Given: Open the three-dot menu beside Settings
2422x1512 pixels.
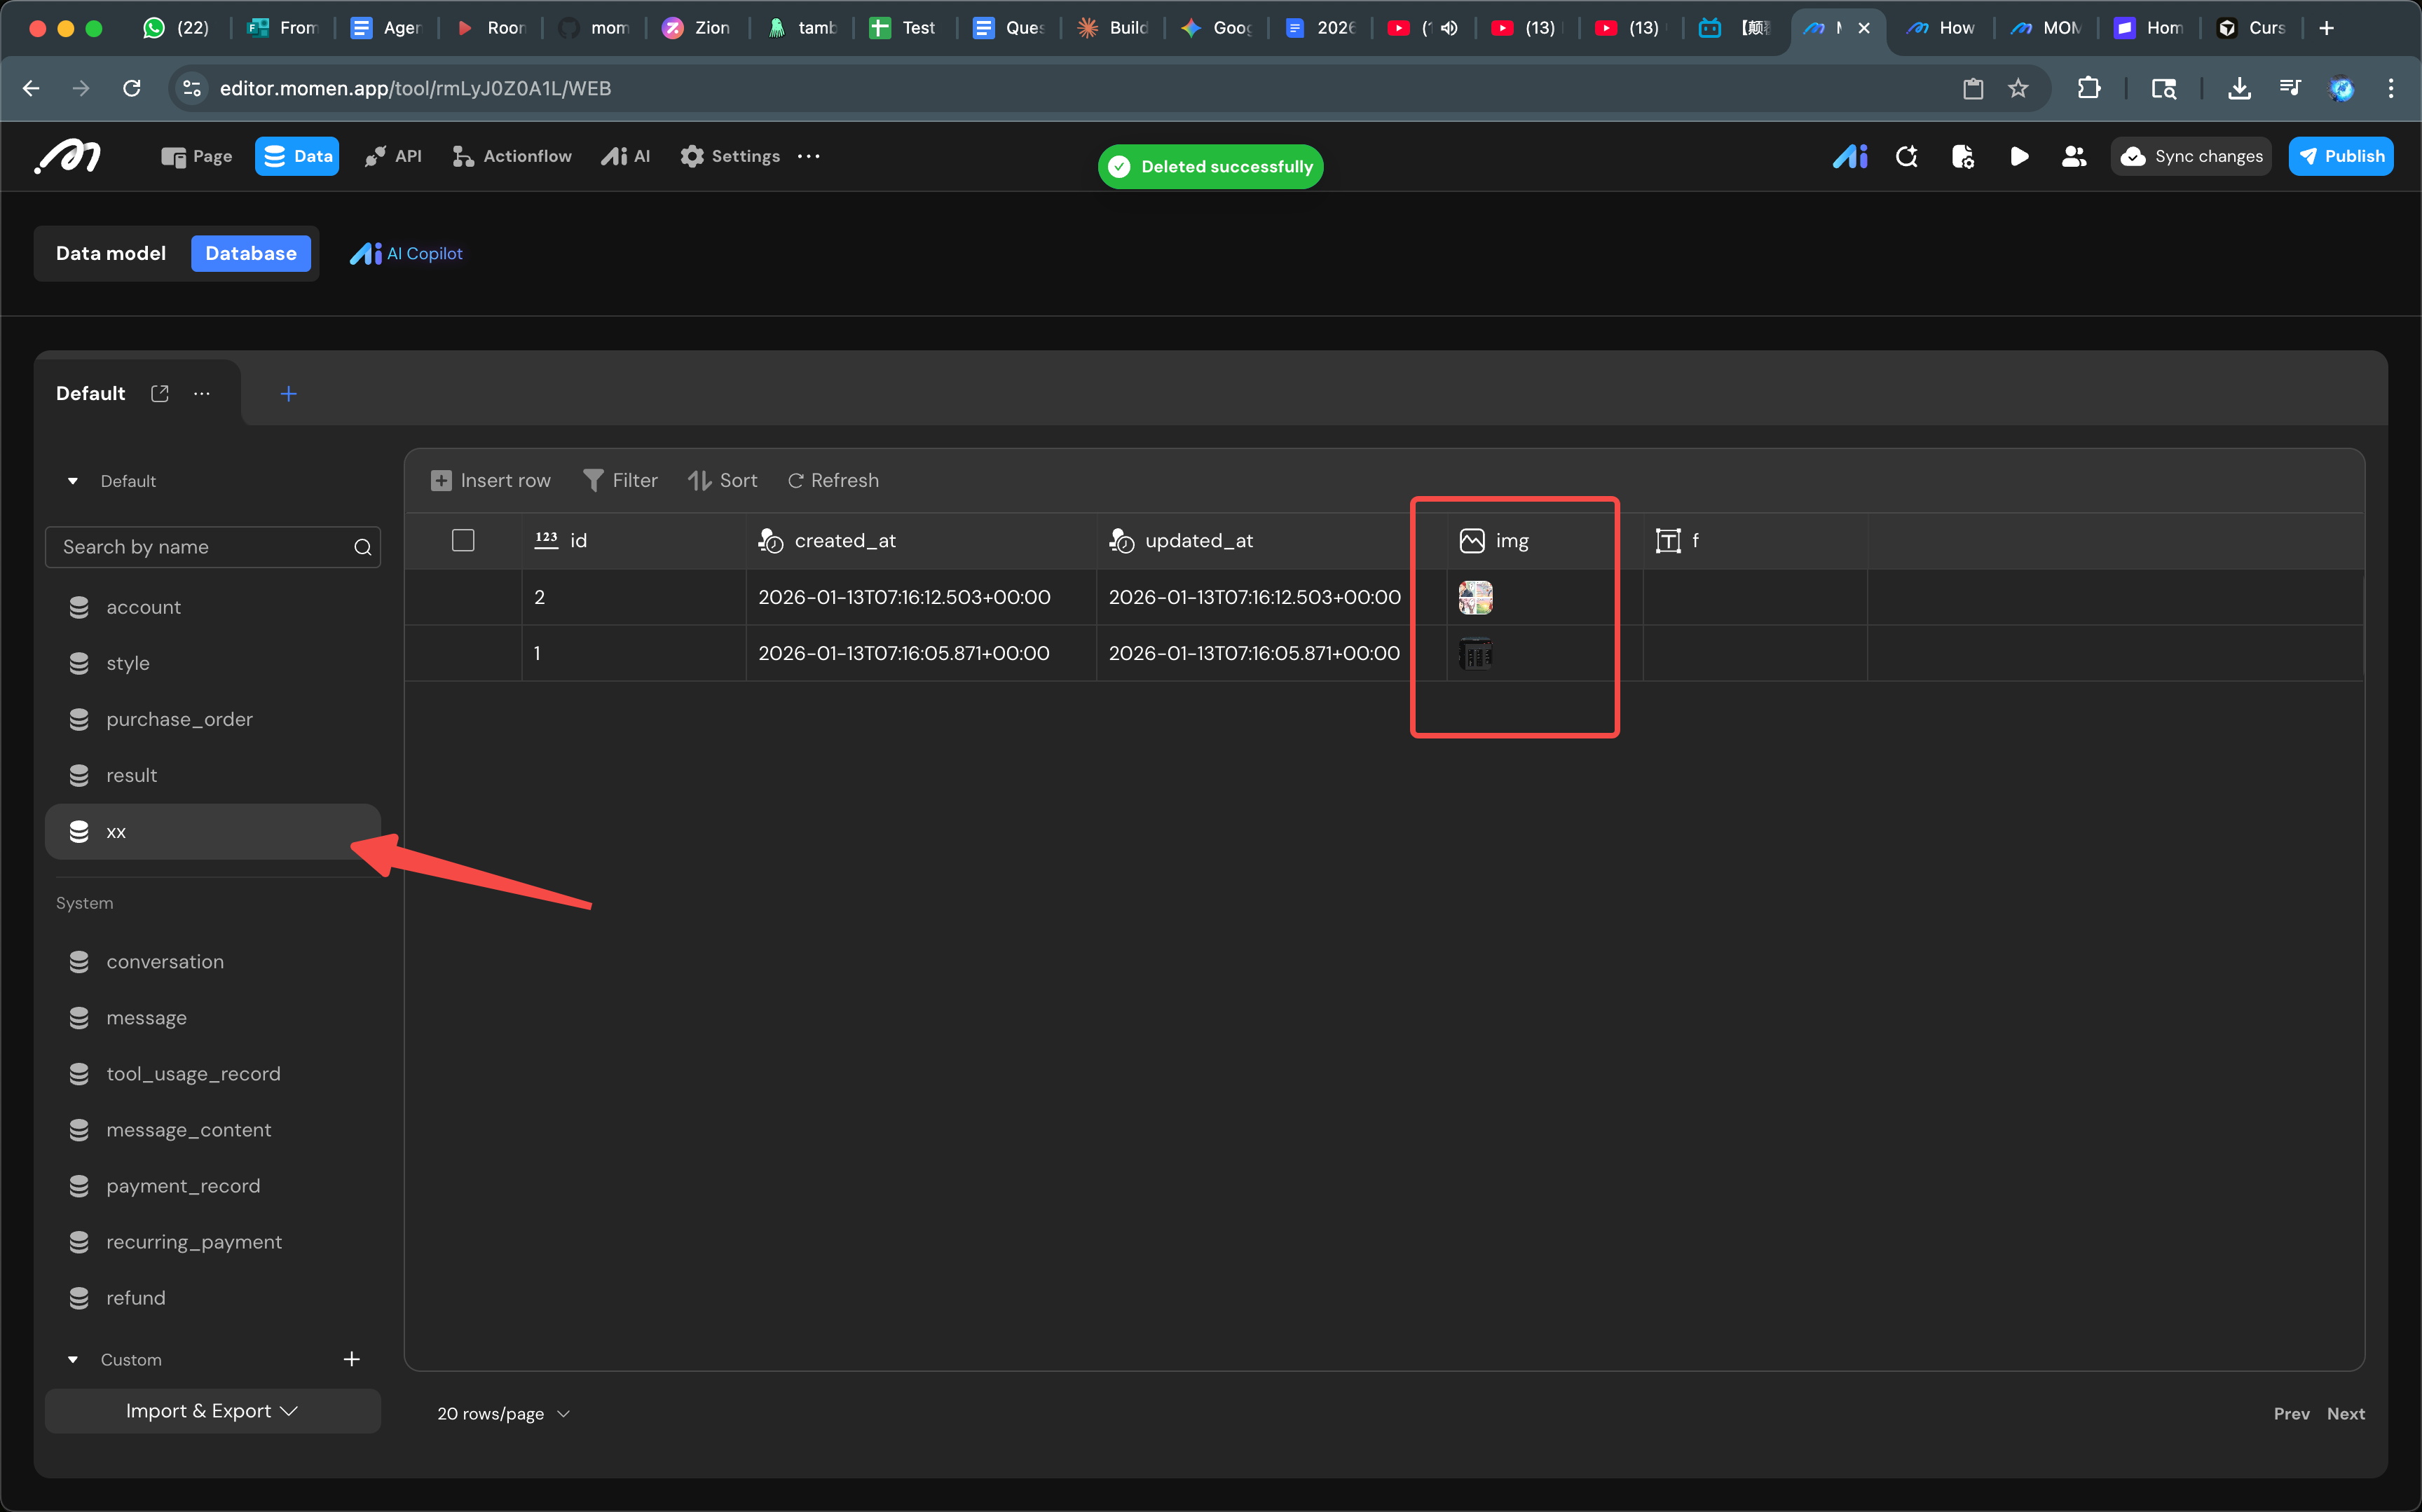Looking at the screenshot, I should pyautogui.click(x=809, y=156).
